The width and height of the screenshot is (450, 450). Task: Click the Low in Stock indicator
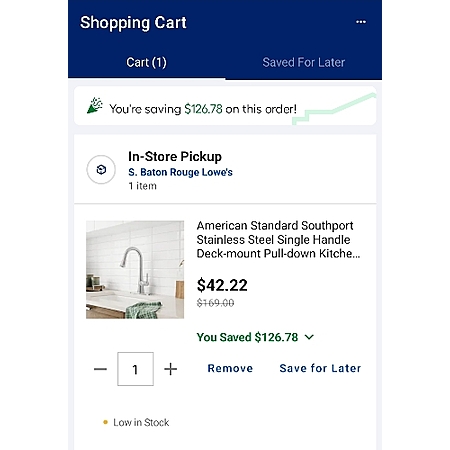[136, 422]
